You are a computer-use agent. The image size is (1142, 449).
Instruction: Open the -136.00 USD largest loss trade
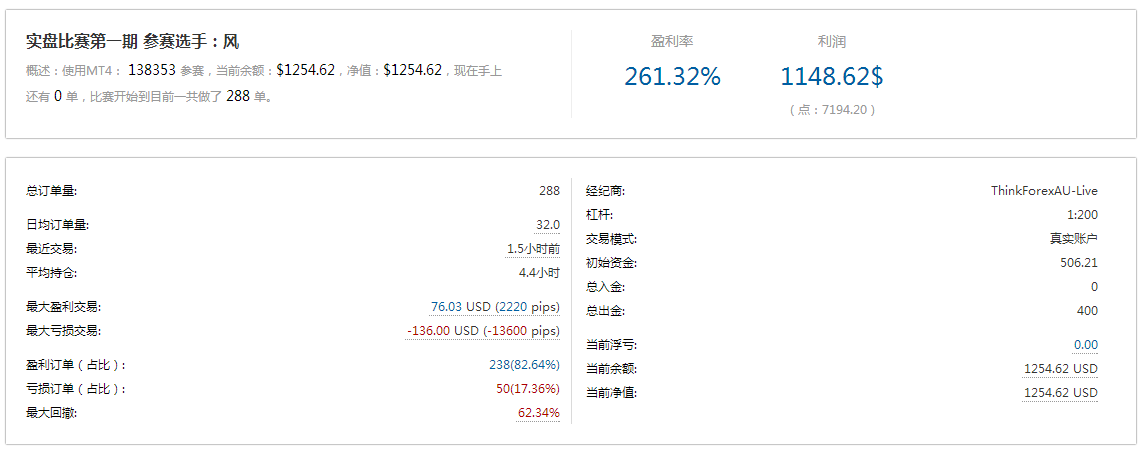click(x=483, y=330)
